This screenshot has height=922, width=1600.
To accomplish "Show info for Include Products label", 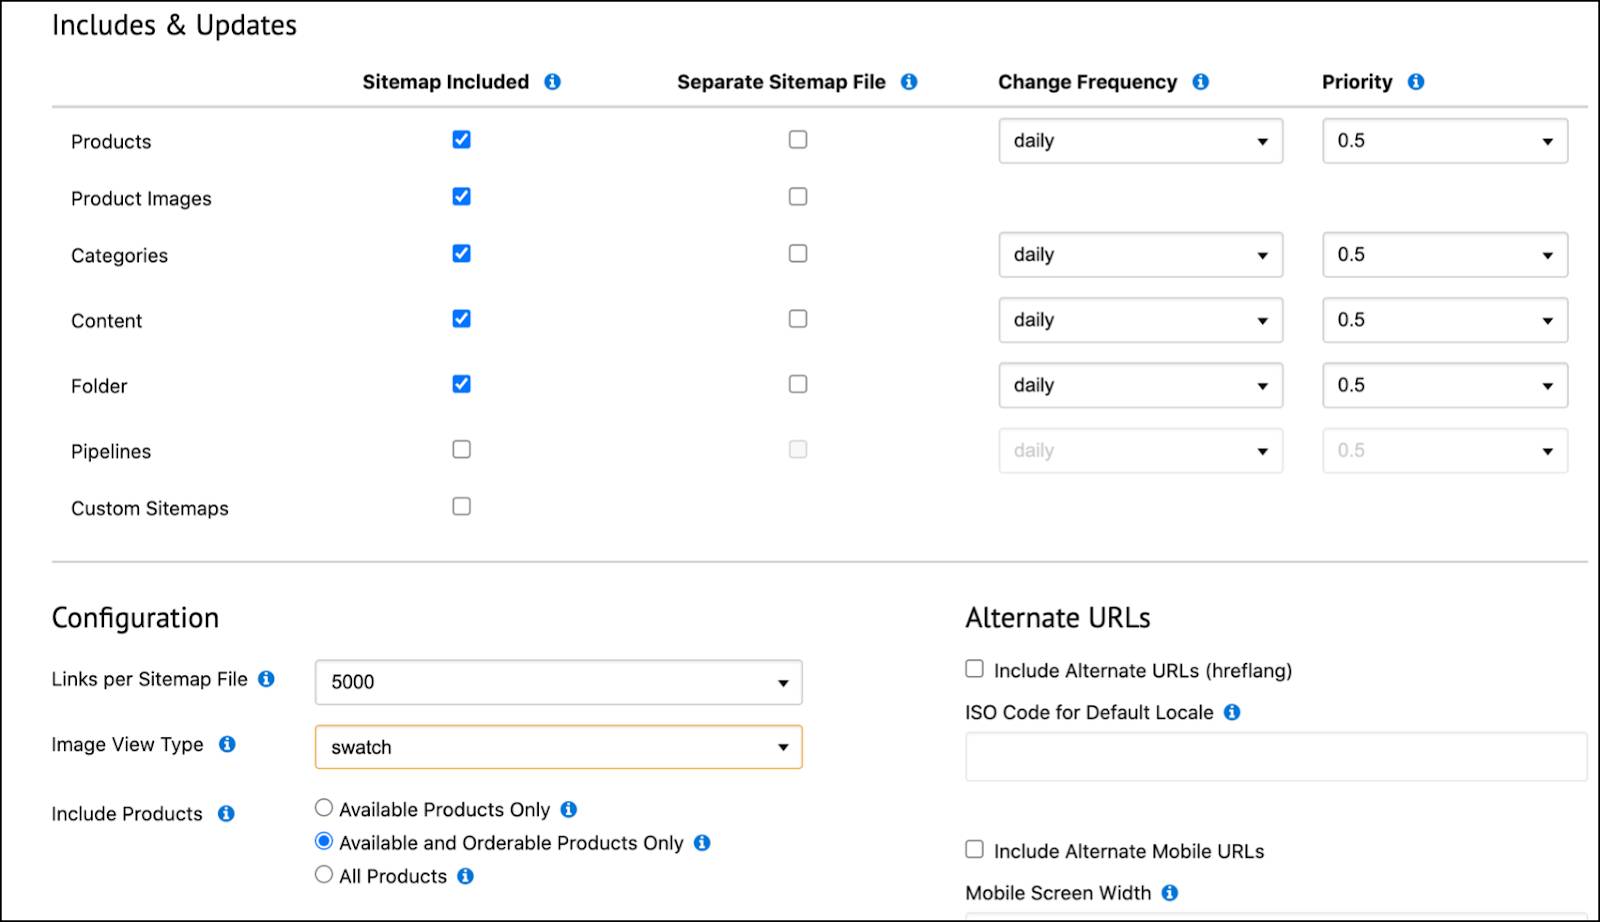I will (x=226, y=813).
